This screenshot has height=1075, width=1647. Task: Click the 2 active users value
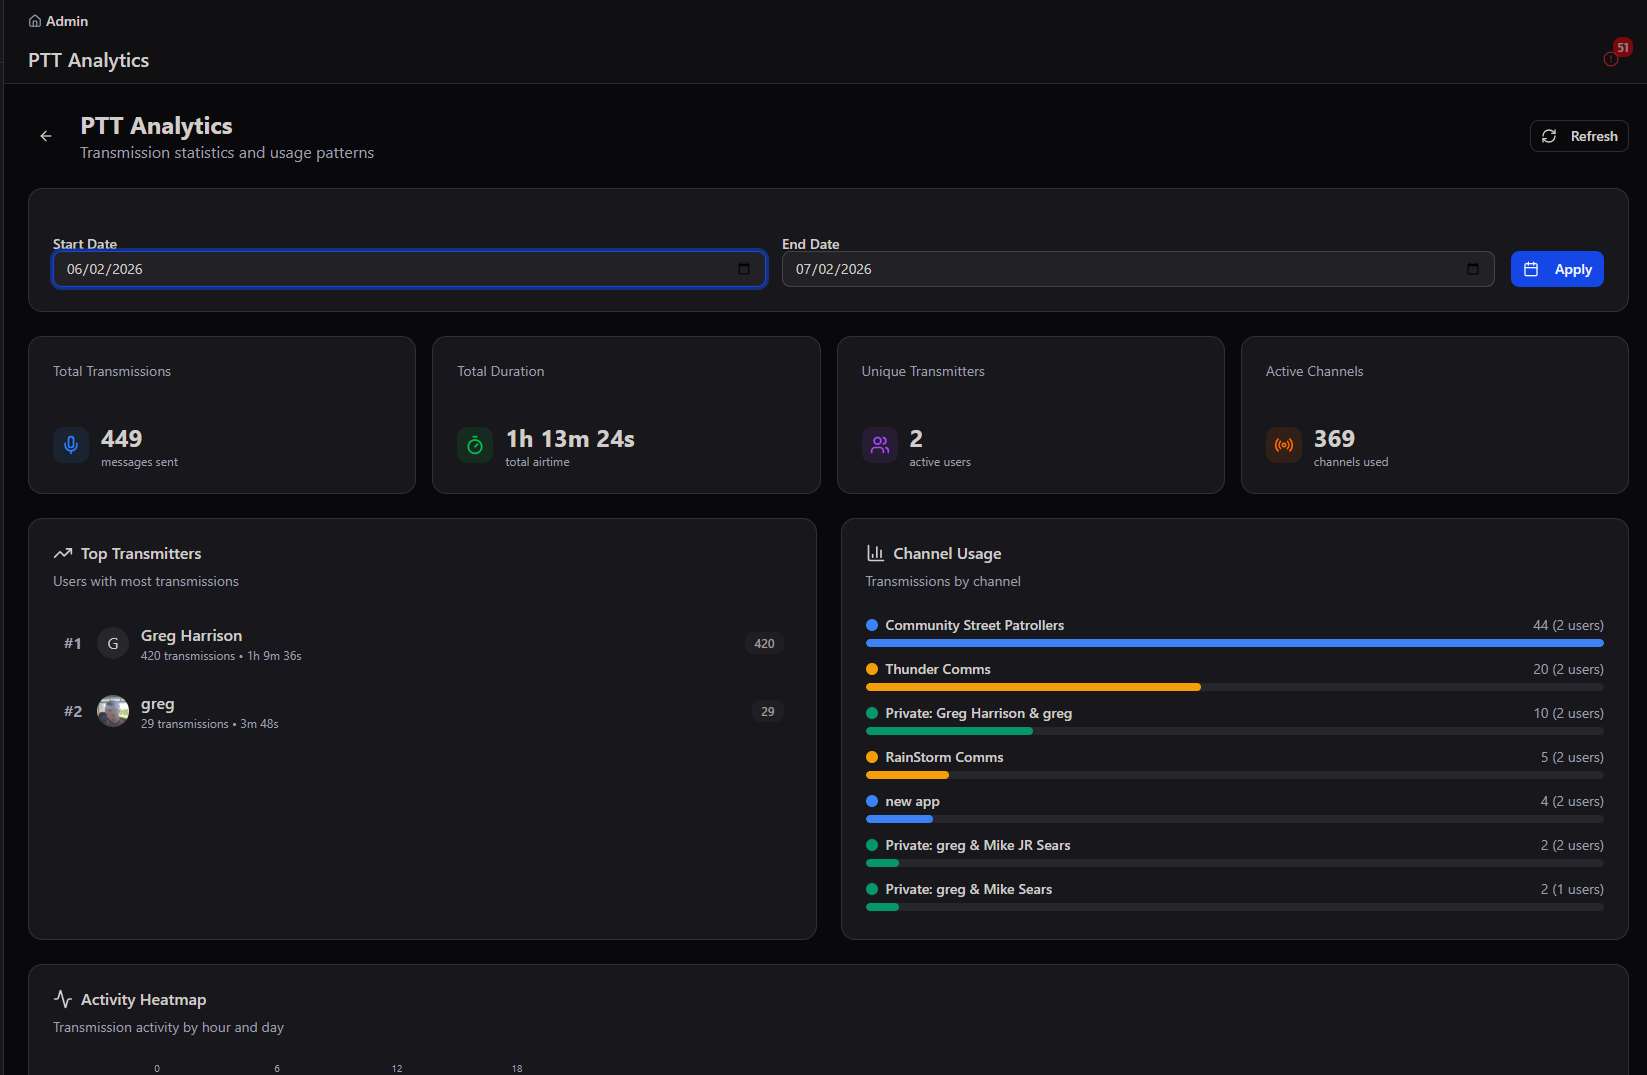[x=916, y=438]
